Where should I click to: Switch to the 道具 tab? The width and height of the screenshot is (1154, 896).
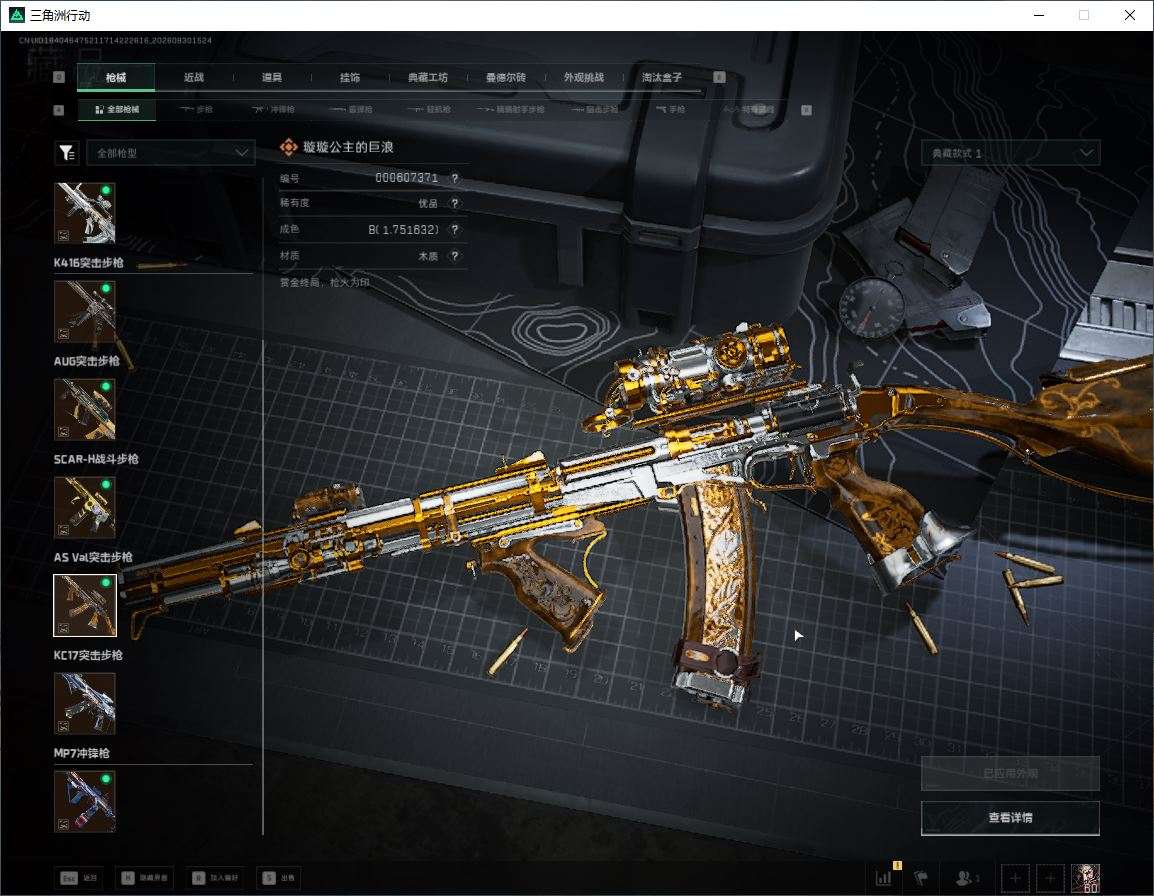(272, 77)
